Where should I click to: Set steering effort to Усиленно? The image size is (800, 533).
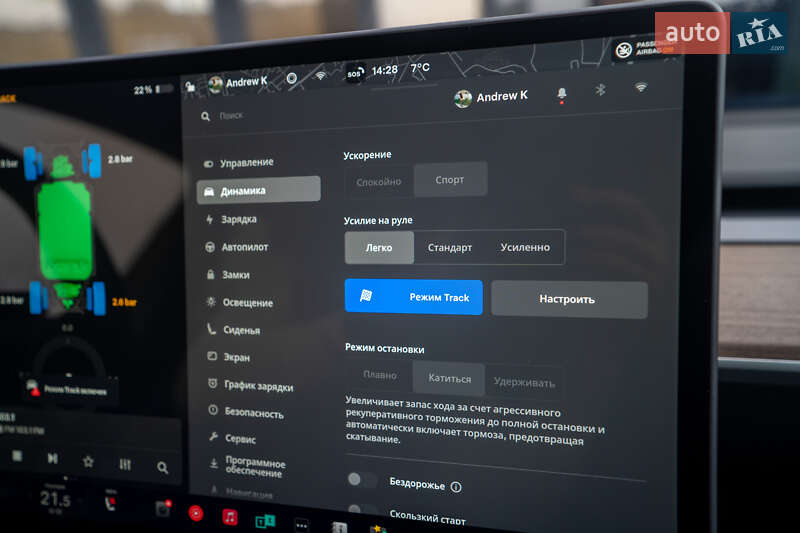tap(525, 247)
